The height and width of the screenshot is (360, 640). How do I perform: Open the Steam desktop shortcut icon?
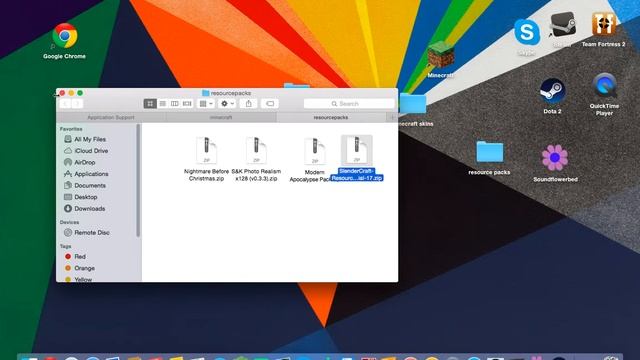click(x=562, y=25)
